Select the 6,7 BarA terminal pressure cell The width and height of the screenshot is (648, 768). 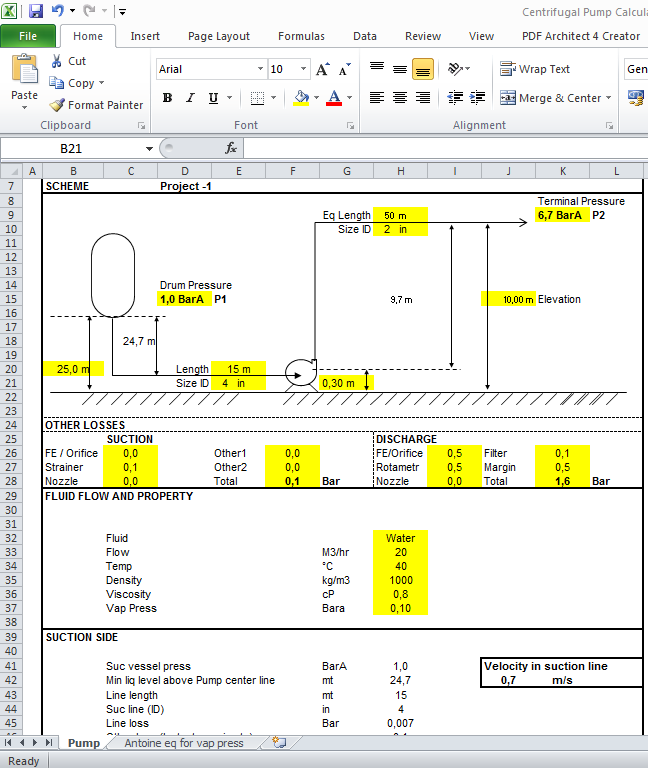point(562,215)
